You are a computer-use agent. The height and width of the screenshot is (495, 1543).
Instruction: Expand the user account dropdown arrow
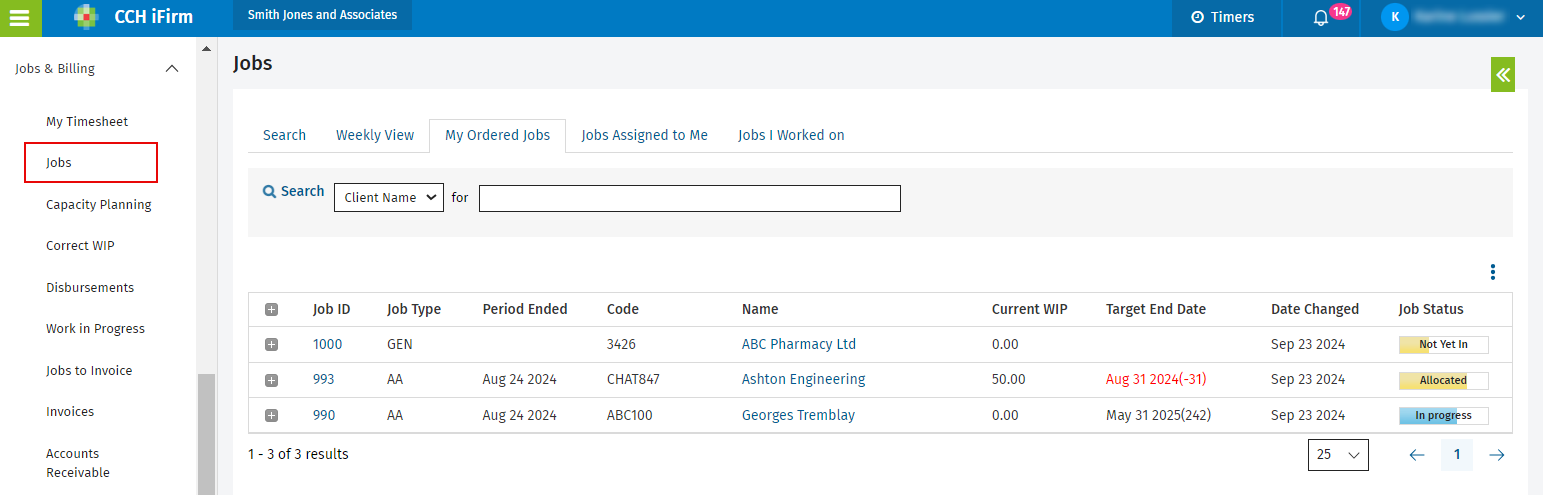[1521, 17]
